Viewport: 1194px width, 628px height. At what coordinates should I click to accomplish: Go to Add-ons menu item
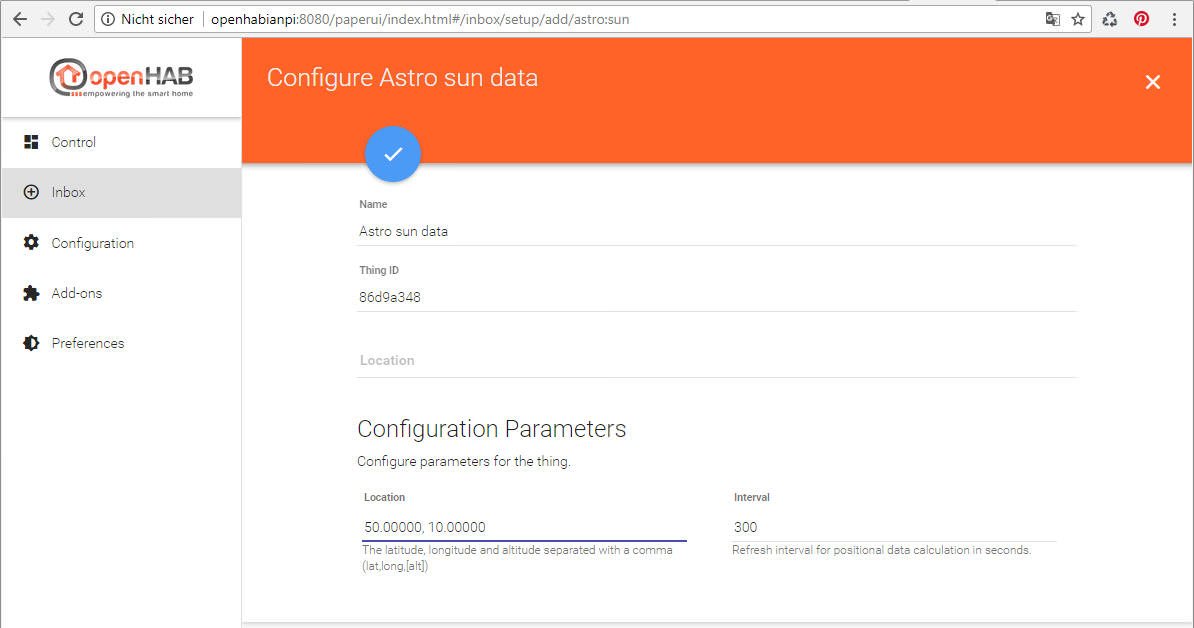[x=121, y=293]
